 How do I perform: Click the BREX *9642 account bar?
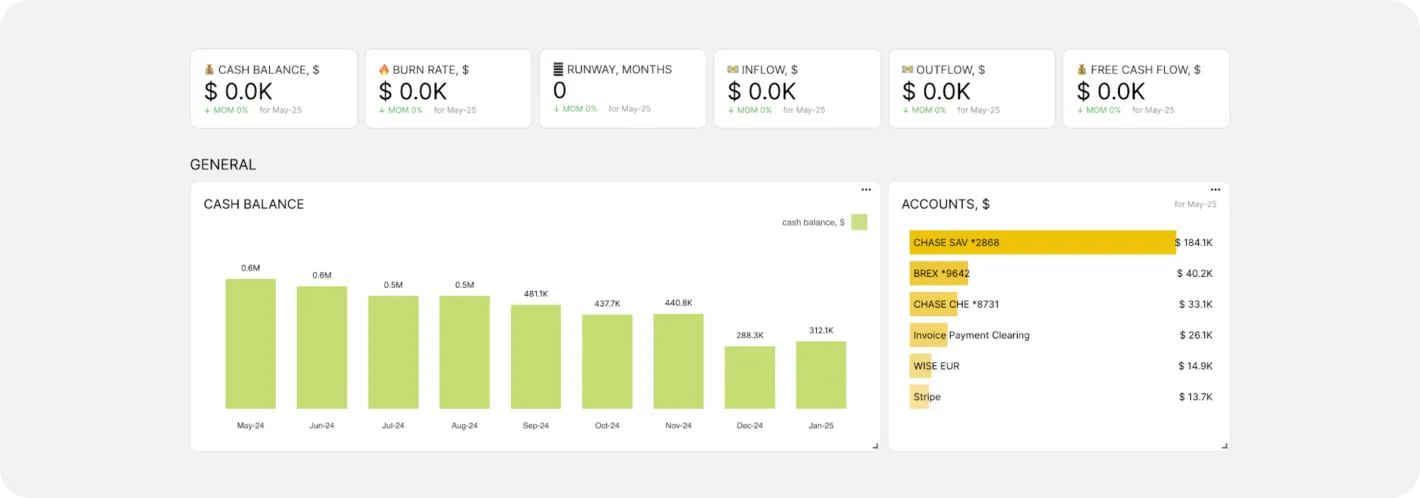[939, 273]
